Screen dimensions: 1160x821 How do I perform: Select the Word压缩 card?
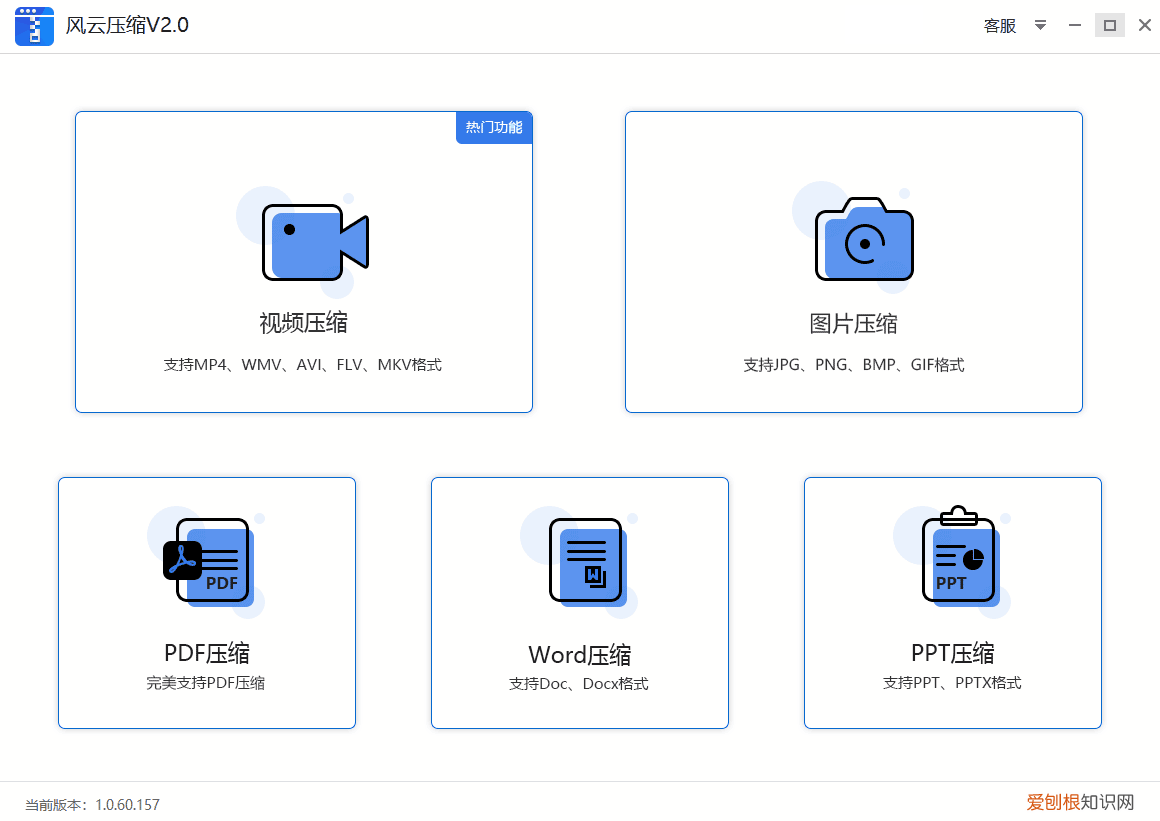coord(579,602)
